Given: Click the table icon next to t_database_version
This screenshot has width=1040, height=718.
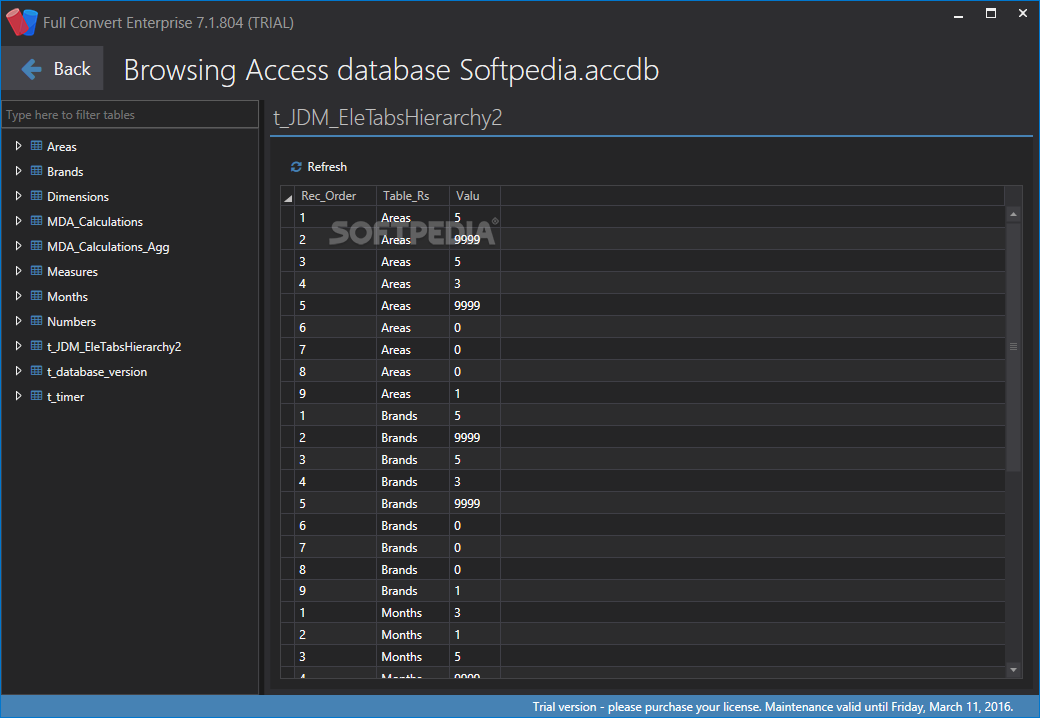Looking at the screenshot, I should click(36, 371).
